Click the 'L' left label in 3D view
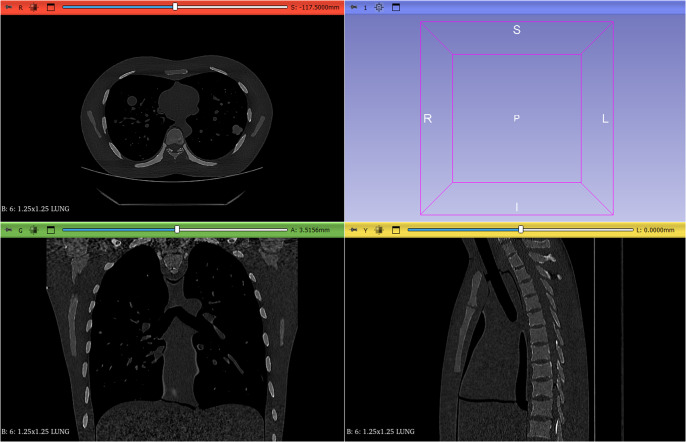 (605, 119)
